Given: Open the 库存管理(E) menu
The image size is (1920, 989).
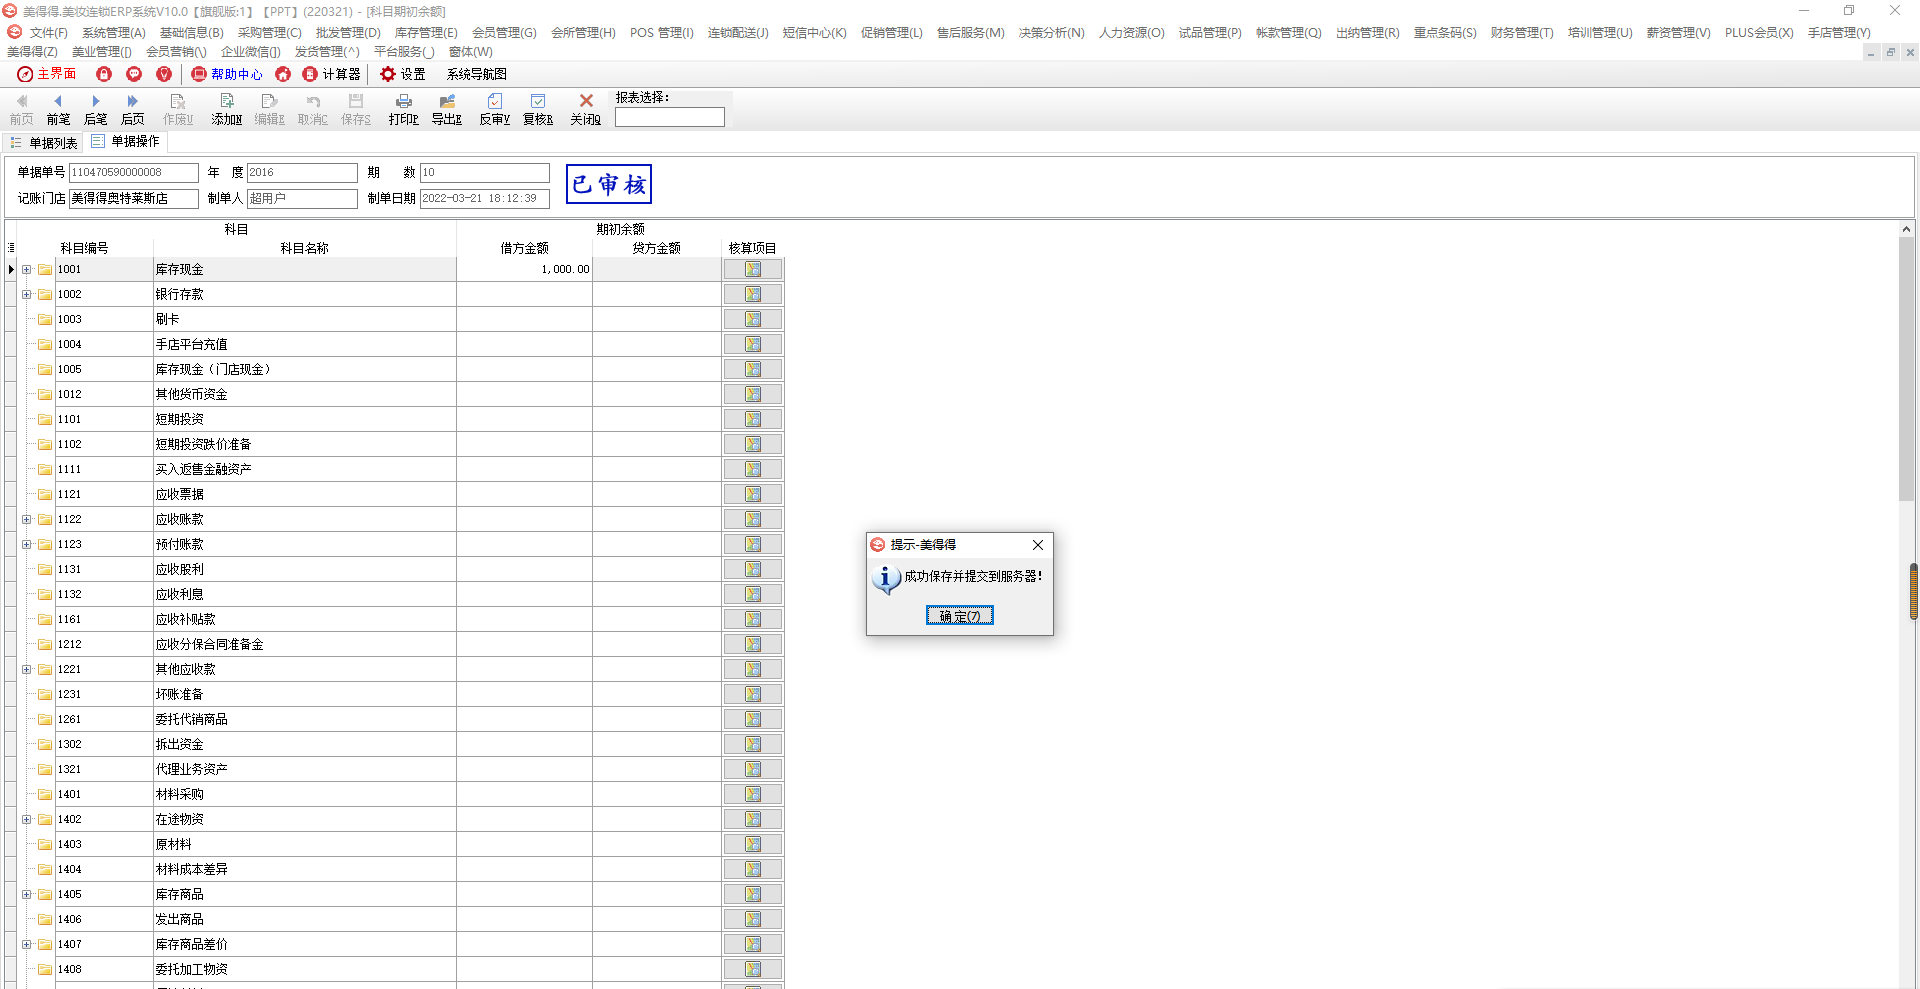Looking at the screenshot, I should (426, 33).
